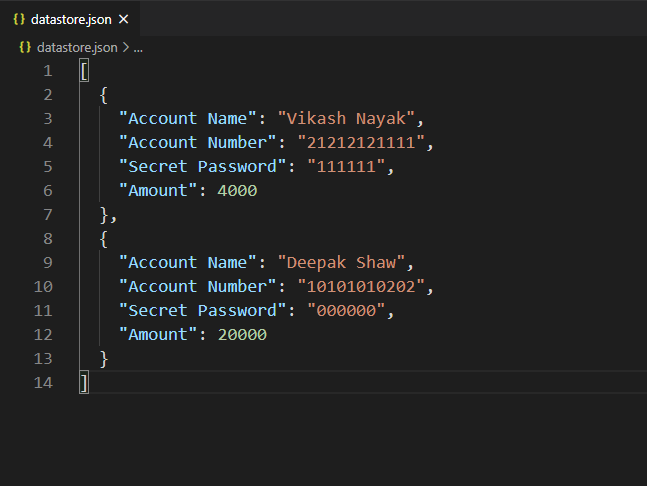Image resolution: width=647 pixels, height=486 pixels.
Task: Close the datastore.json editor tab
Action: click(x=122, y=18)
